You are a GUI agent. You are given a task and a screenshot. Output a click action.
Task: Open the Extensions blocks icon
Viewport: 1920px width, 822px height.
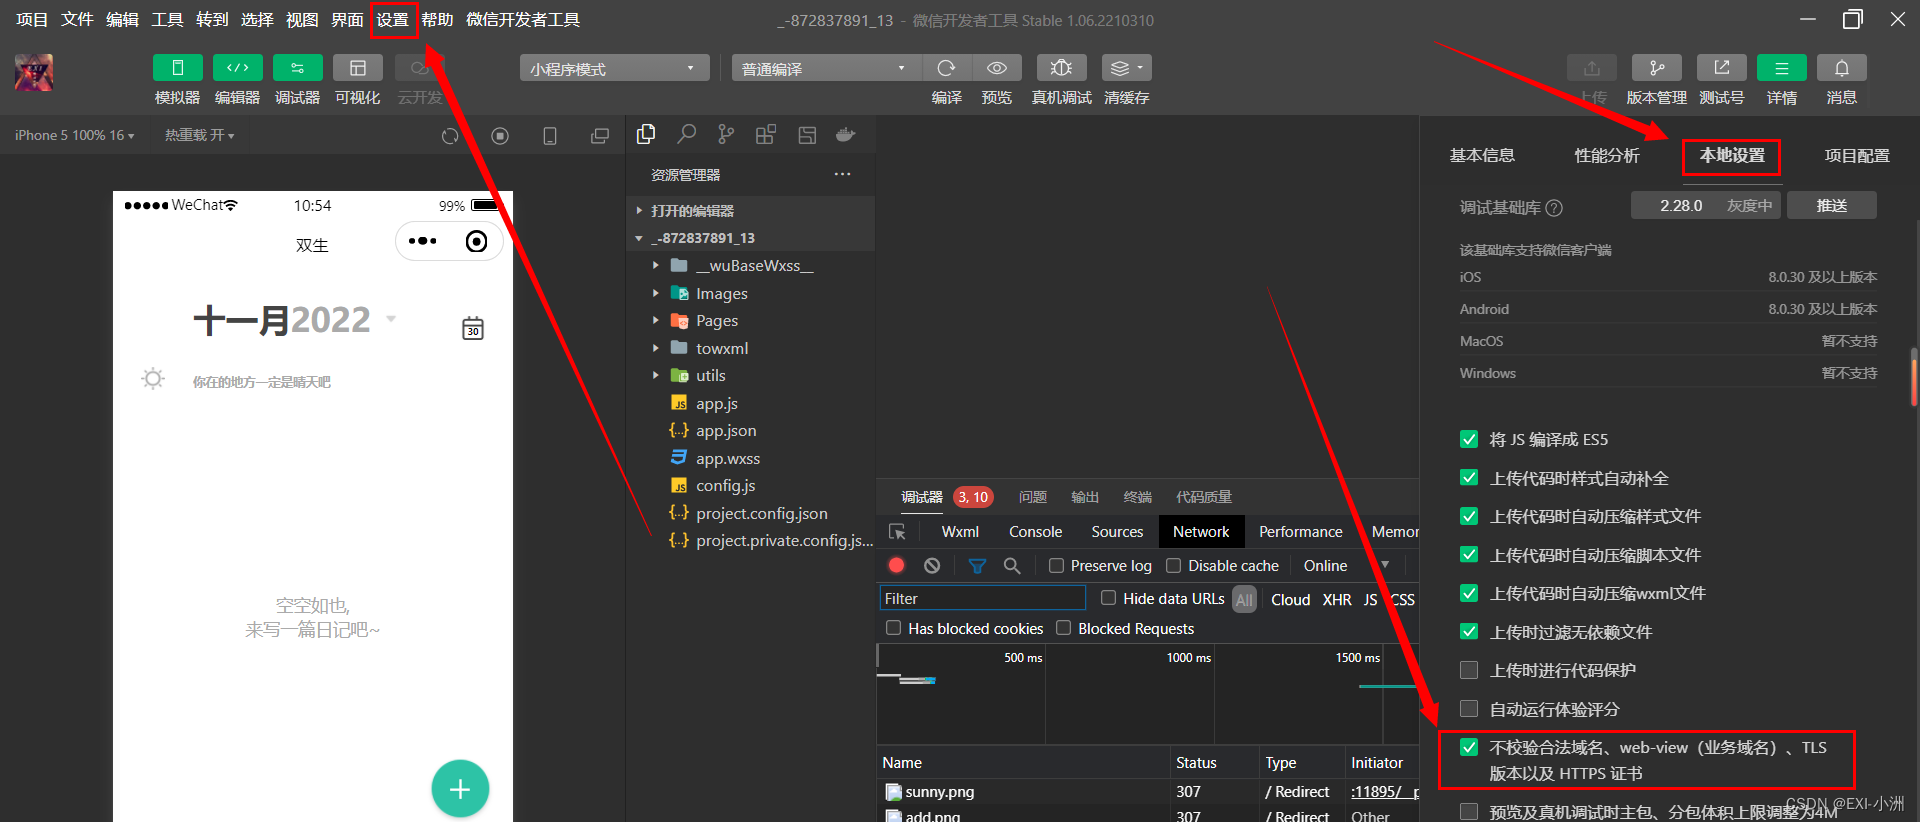[x=766, y=135]
